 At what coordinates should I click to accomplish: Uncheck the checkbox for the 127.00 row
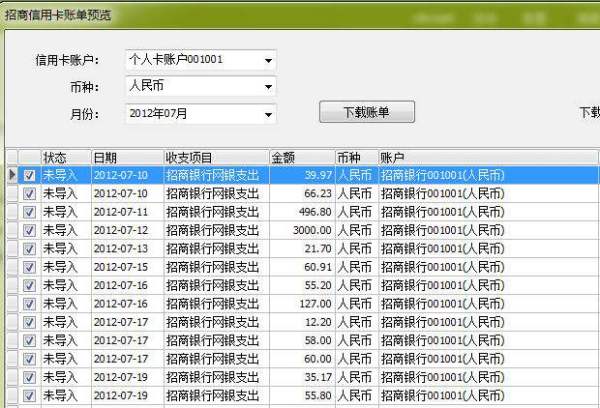[29, 304]
